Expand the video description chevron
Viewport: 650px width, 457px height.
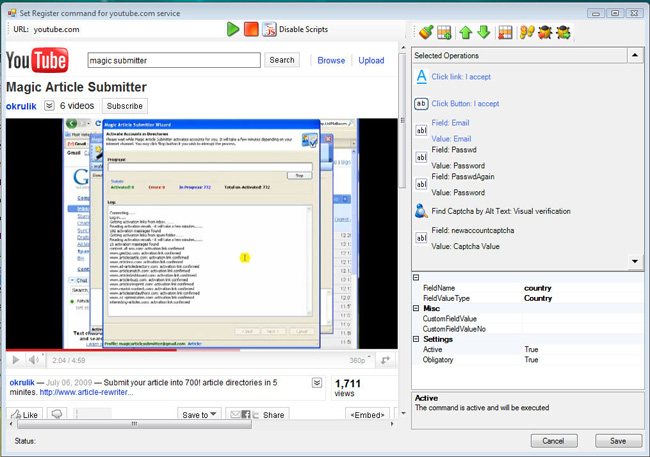pyautogui.click(x=317, y=382)
